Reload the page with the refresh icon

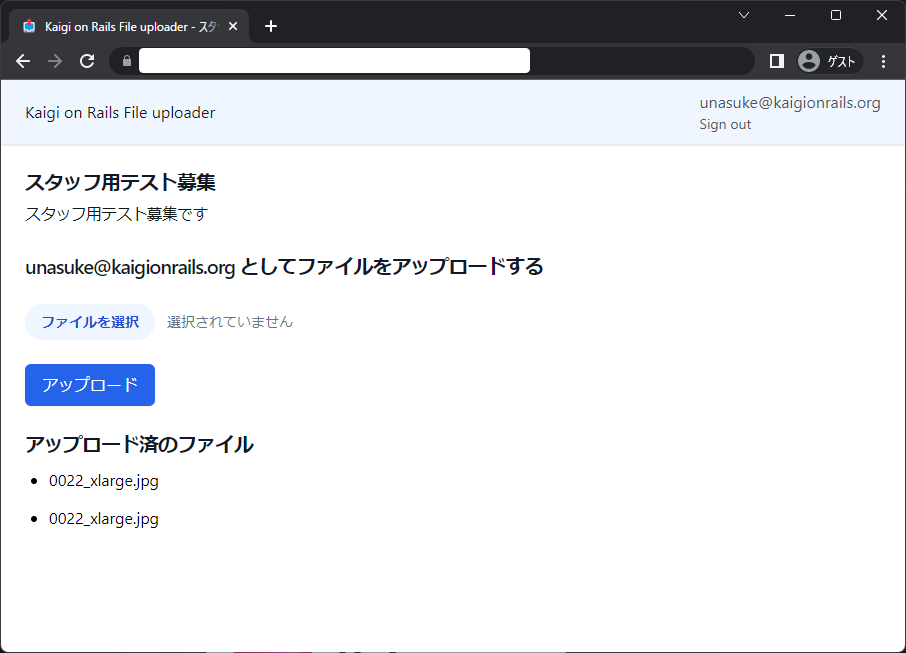pos(87,61)
